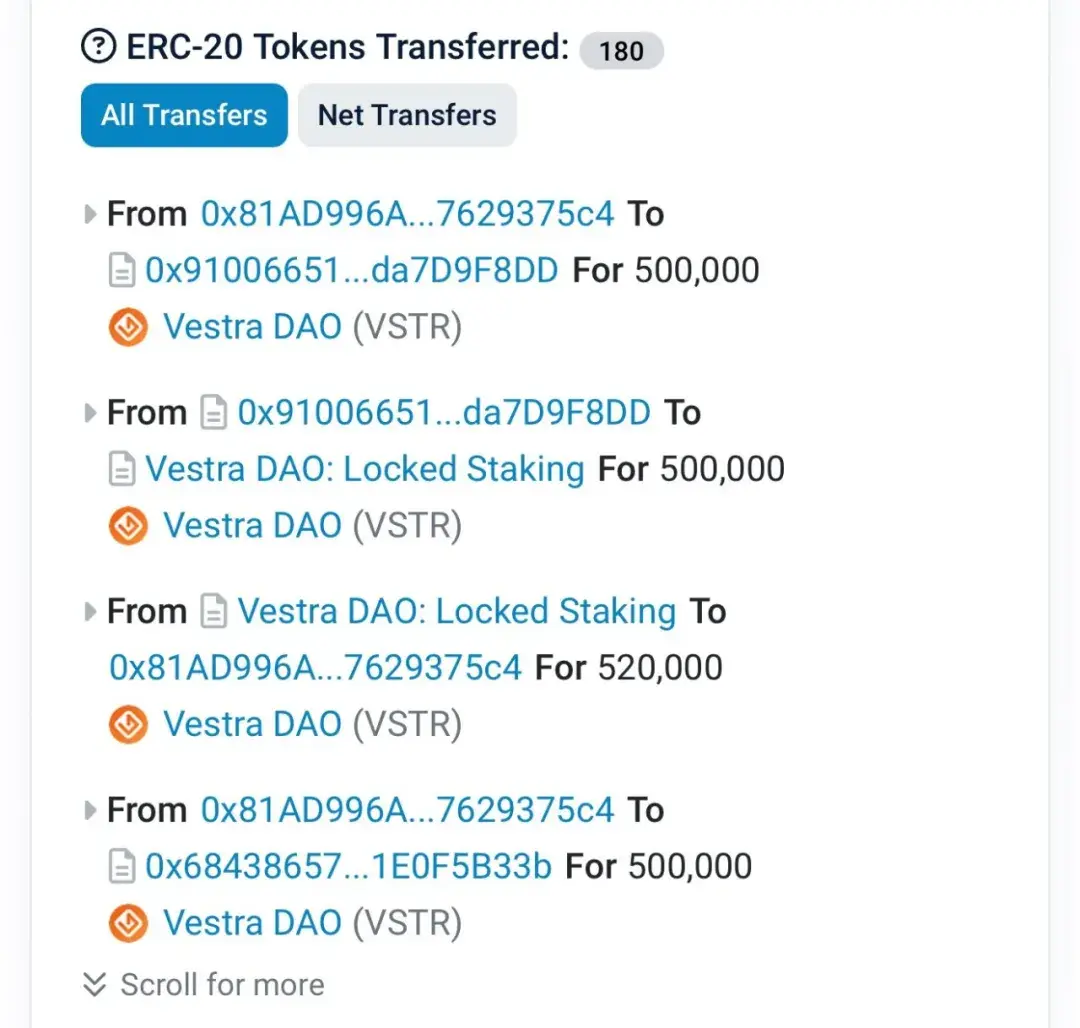
Task: Click contract icon before first 0x91006651 recipient
Action: click(x=122, y=271)
